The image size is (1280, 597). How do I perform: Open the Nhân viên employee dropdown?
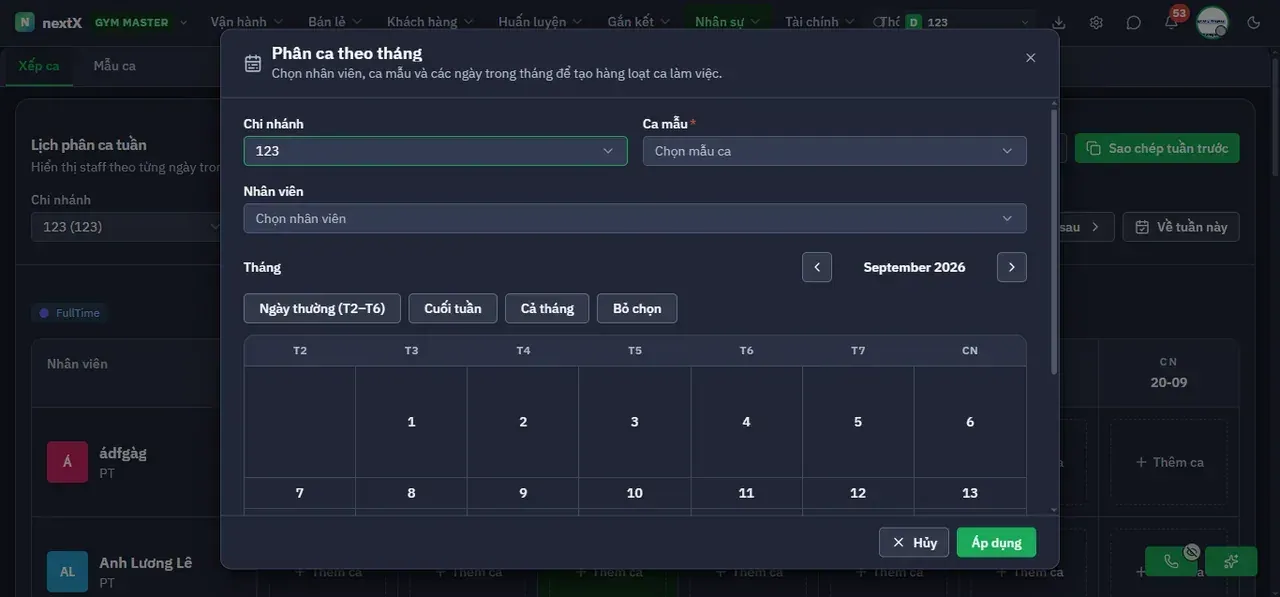tap(635, 218)
